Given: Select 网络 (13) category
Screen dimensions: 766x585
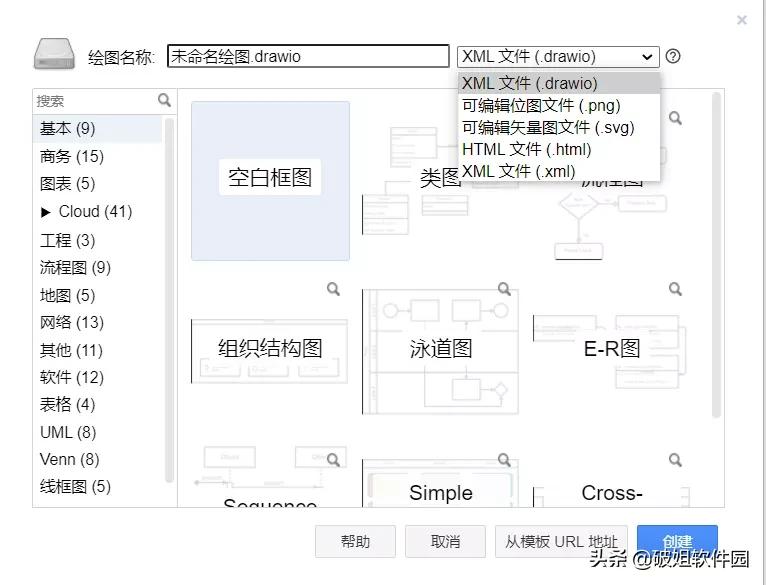Looking at the screenshot, I should [x=97, y=323].
